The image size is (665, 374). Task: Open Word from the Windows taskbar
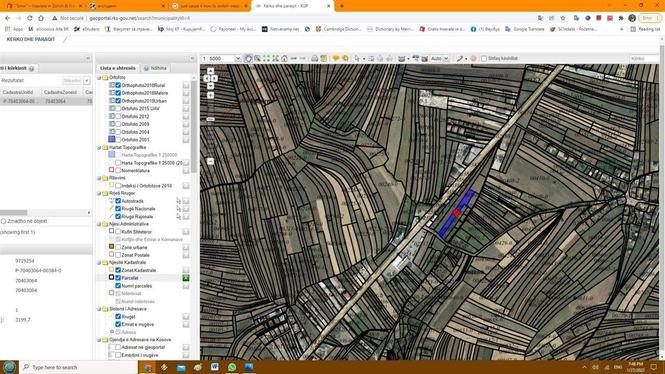click(x=215, y=367)
